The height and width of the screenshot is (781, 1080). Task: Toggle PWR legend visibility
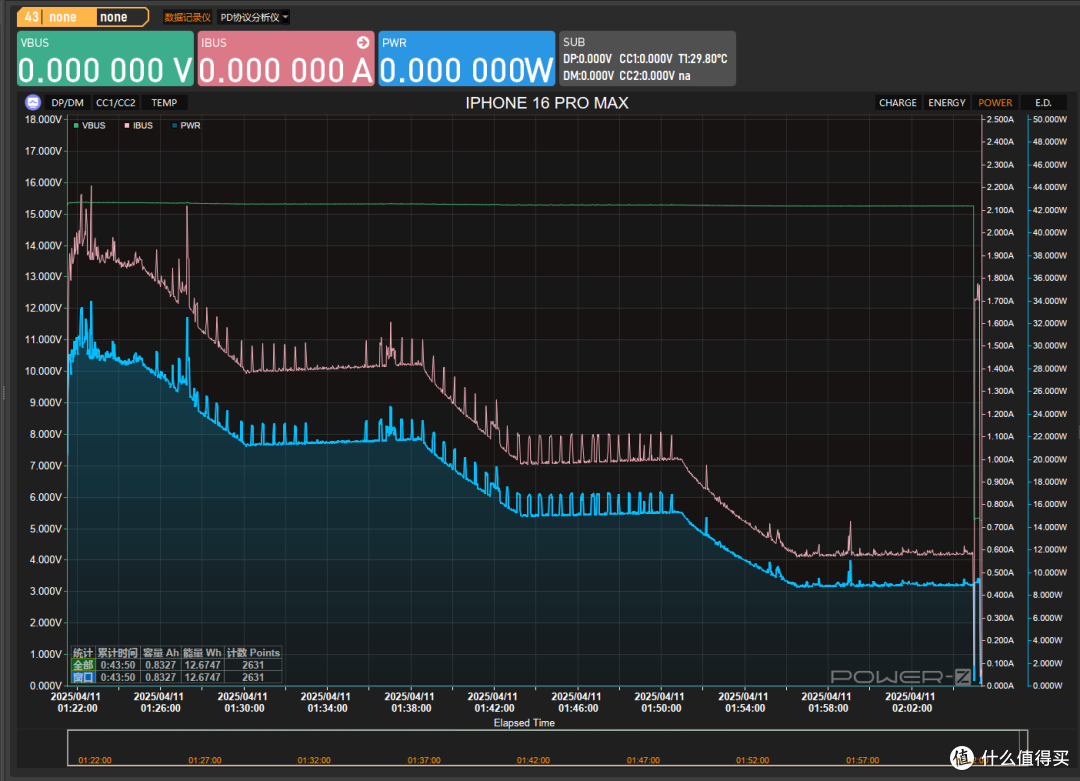click(186, 125)
